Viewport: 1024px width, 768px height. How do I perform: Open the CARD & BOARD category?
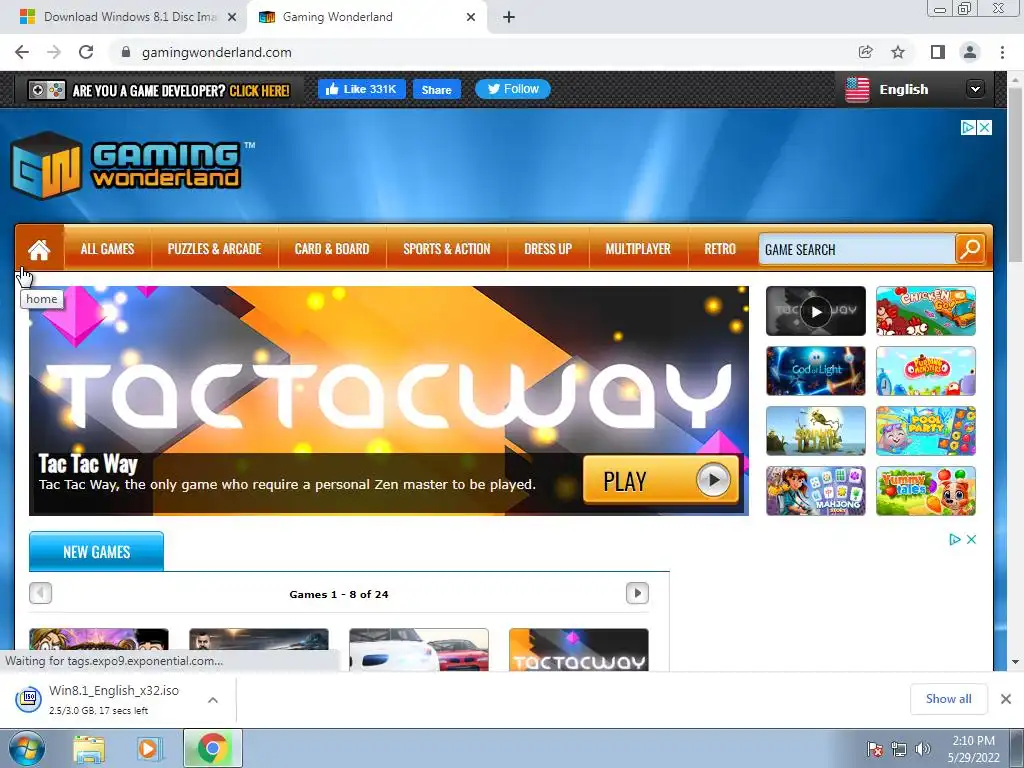click(x=332, y=249)
